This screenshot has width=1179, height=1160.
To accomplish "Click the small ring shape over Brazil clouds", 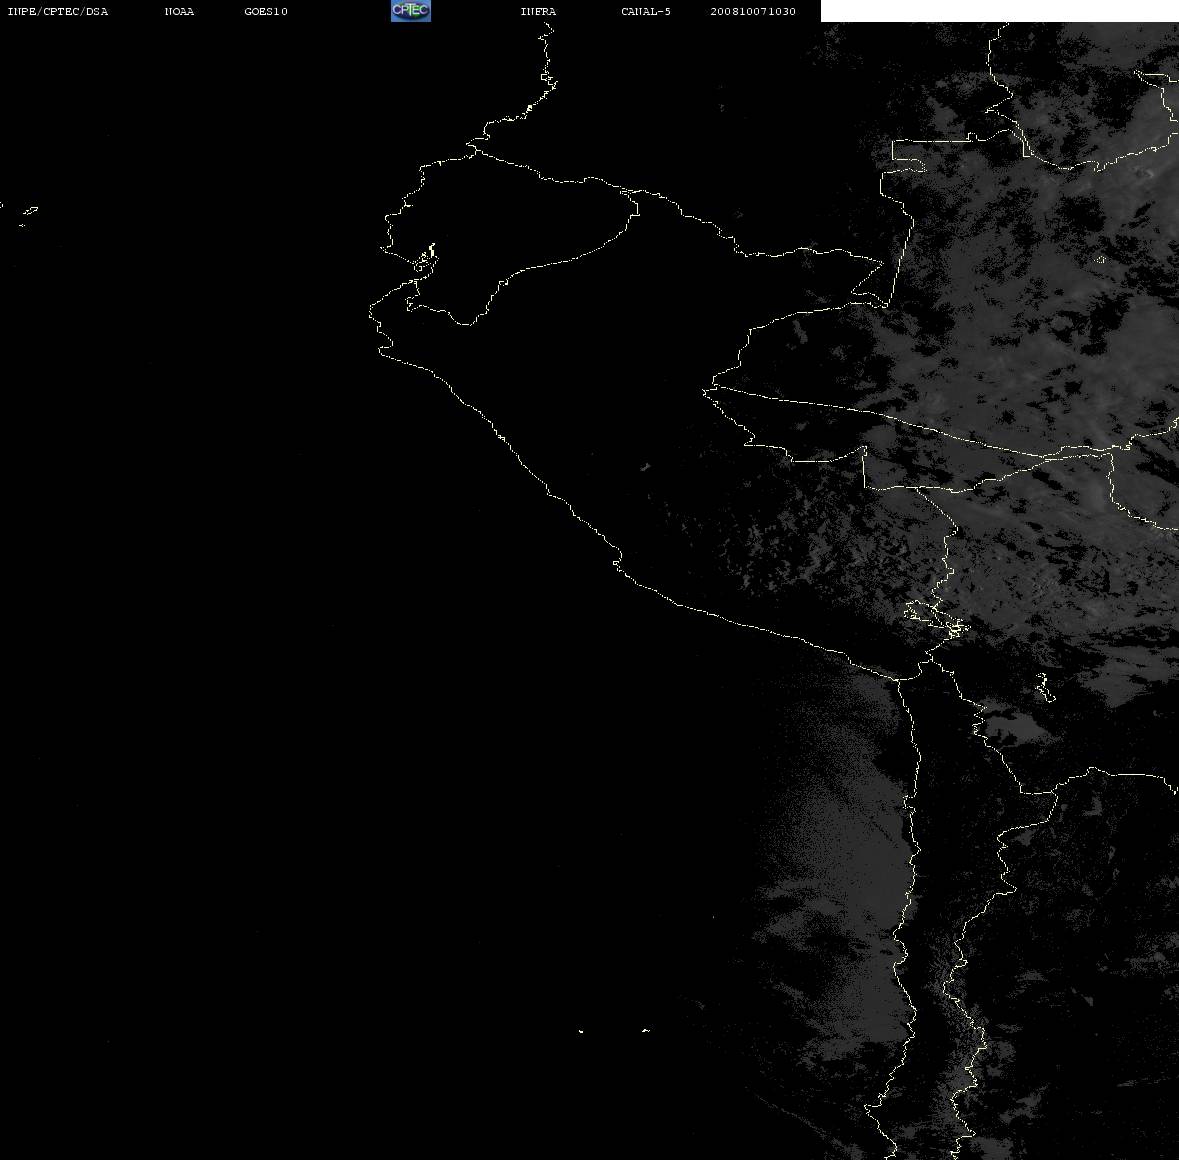I will click(x=1101, y=260).
